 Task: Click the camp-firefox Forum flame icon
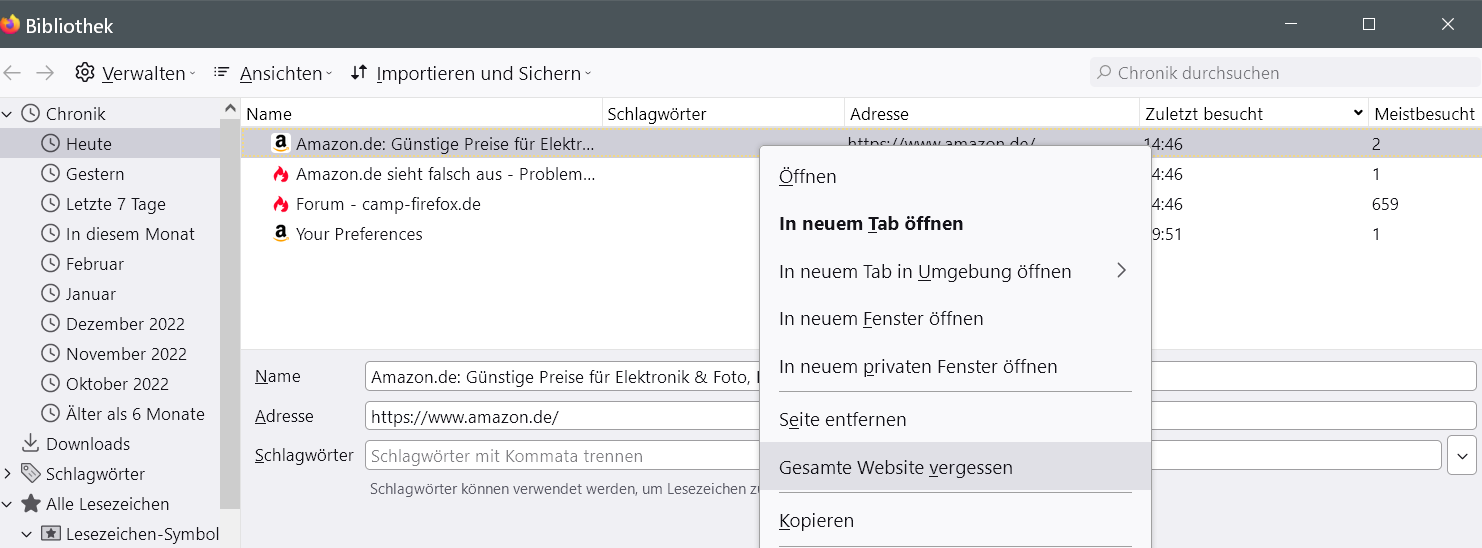281,204
